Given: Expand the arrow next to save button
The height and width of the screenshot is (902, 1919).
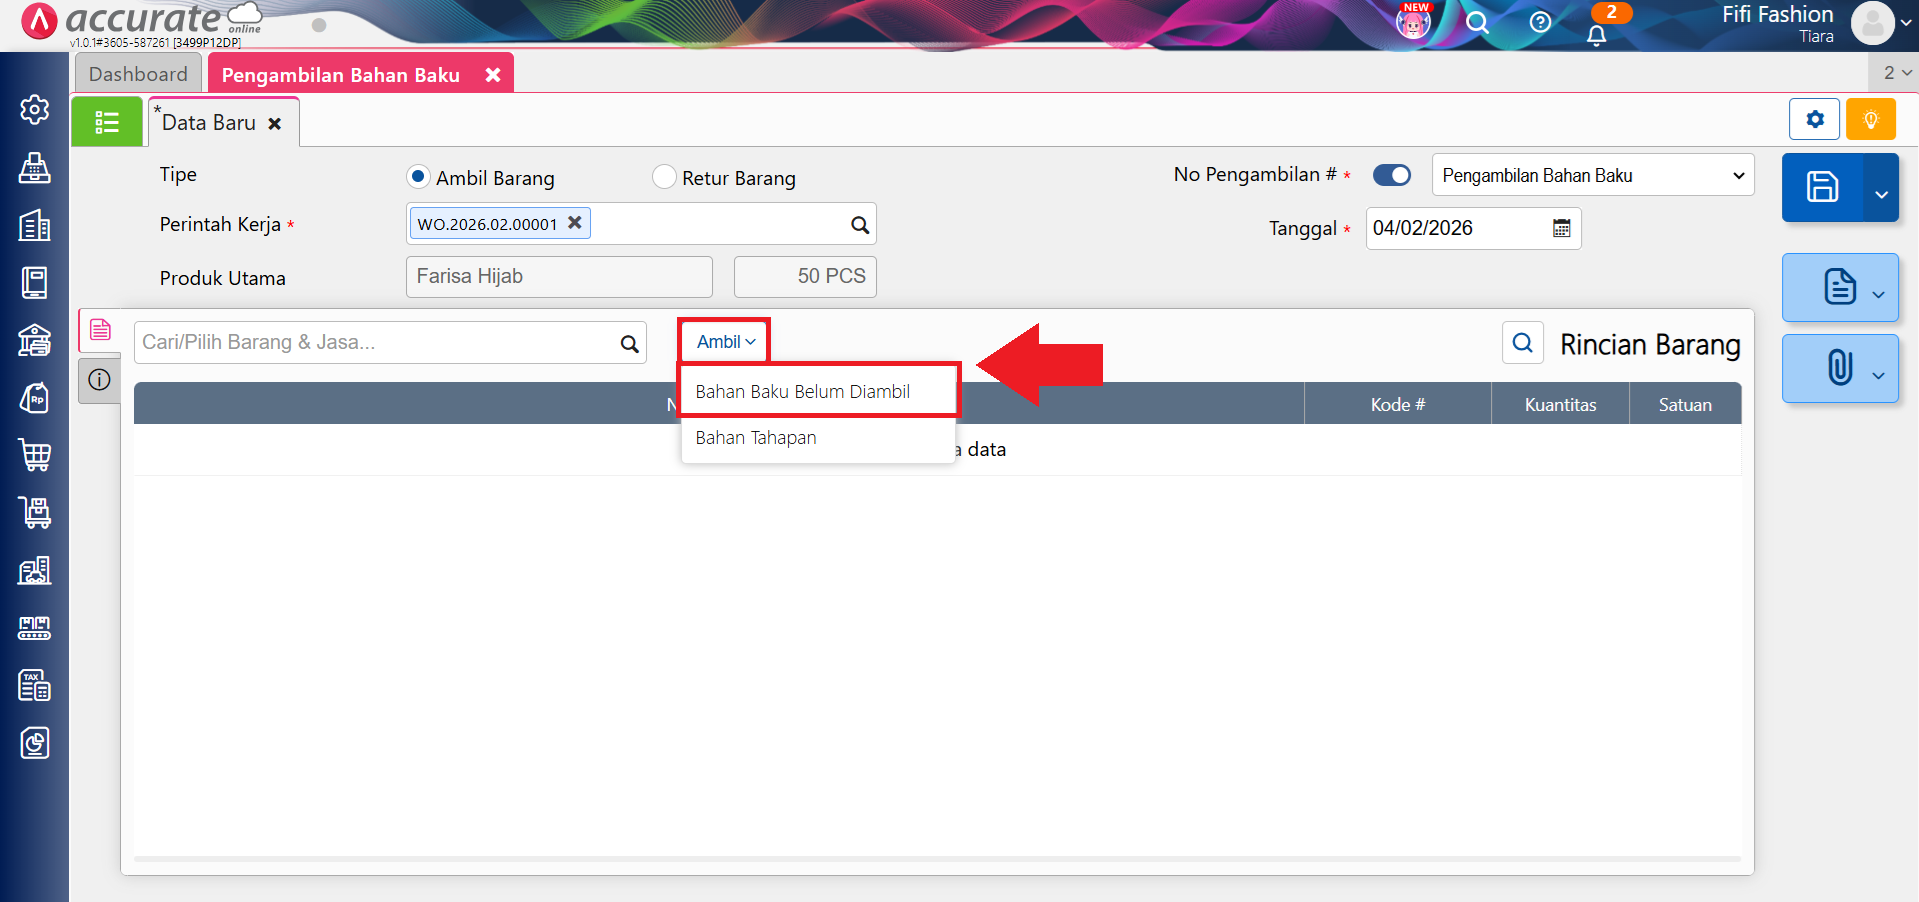Looking at the screenshot, I should click(x=1881, y=194).
